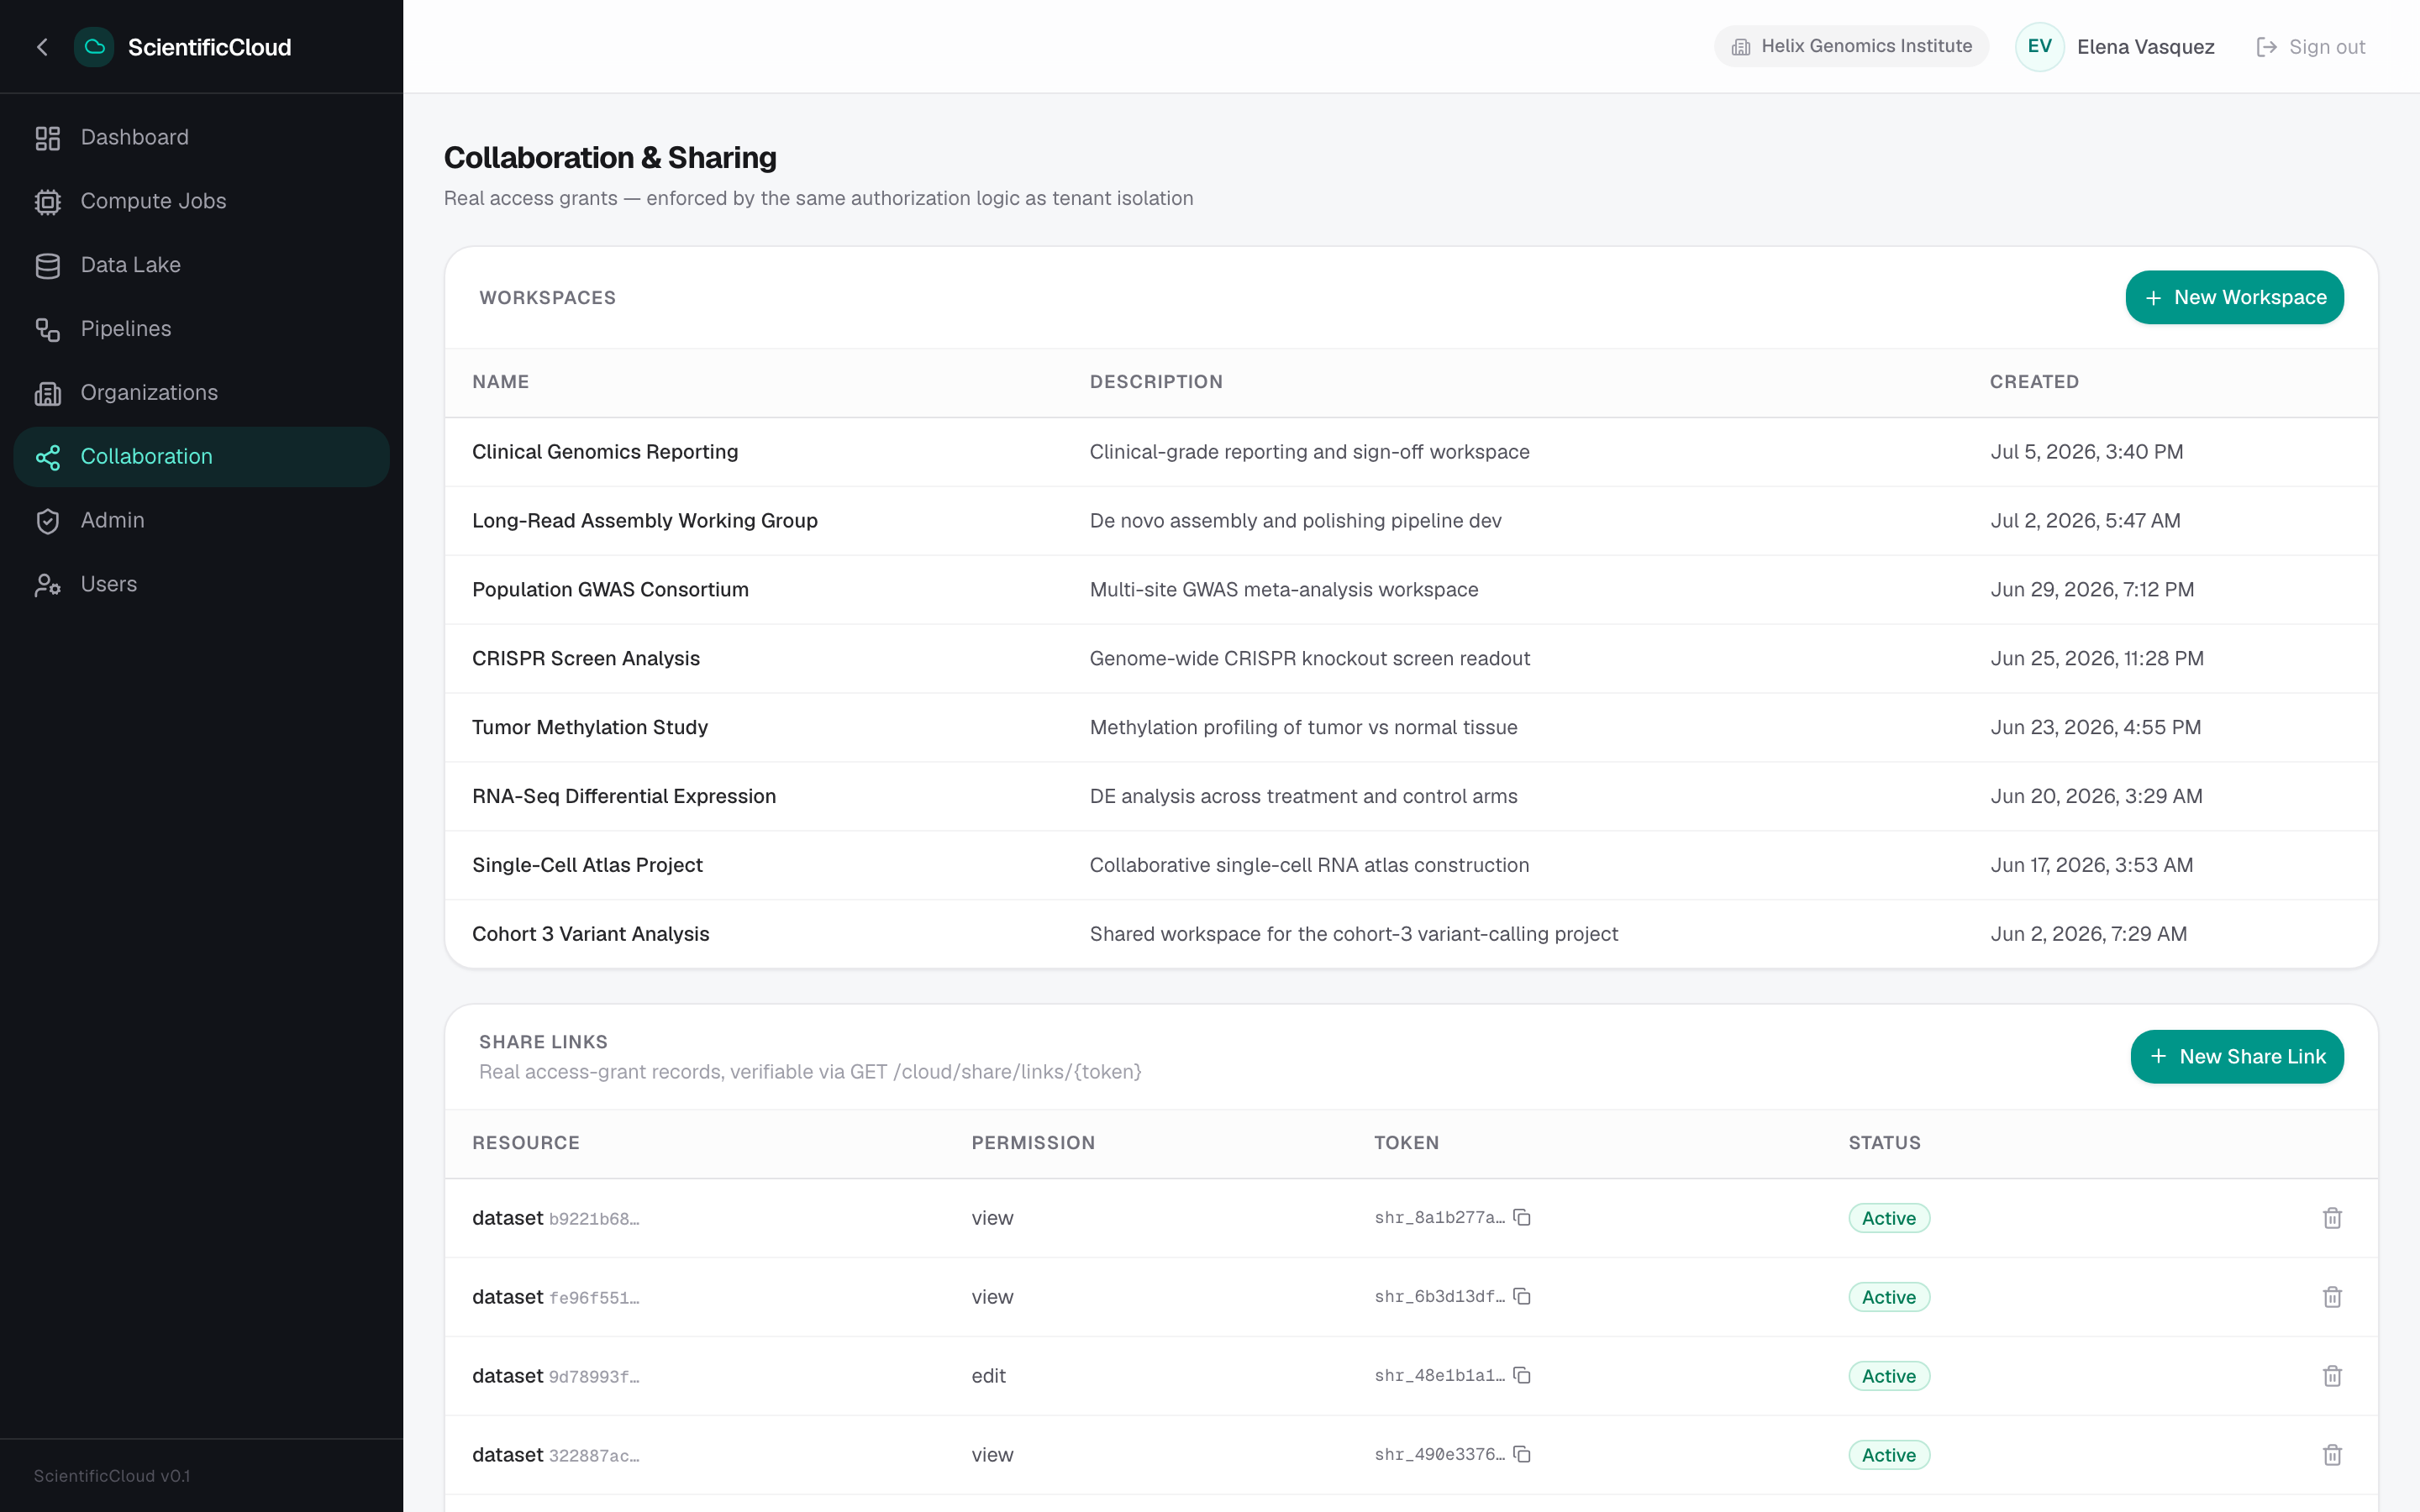Collapse the sidebar with the back chevron
The height and width of the screenshot is (1512, 2420).
pyautogui.click(x=42, y=47)
